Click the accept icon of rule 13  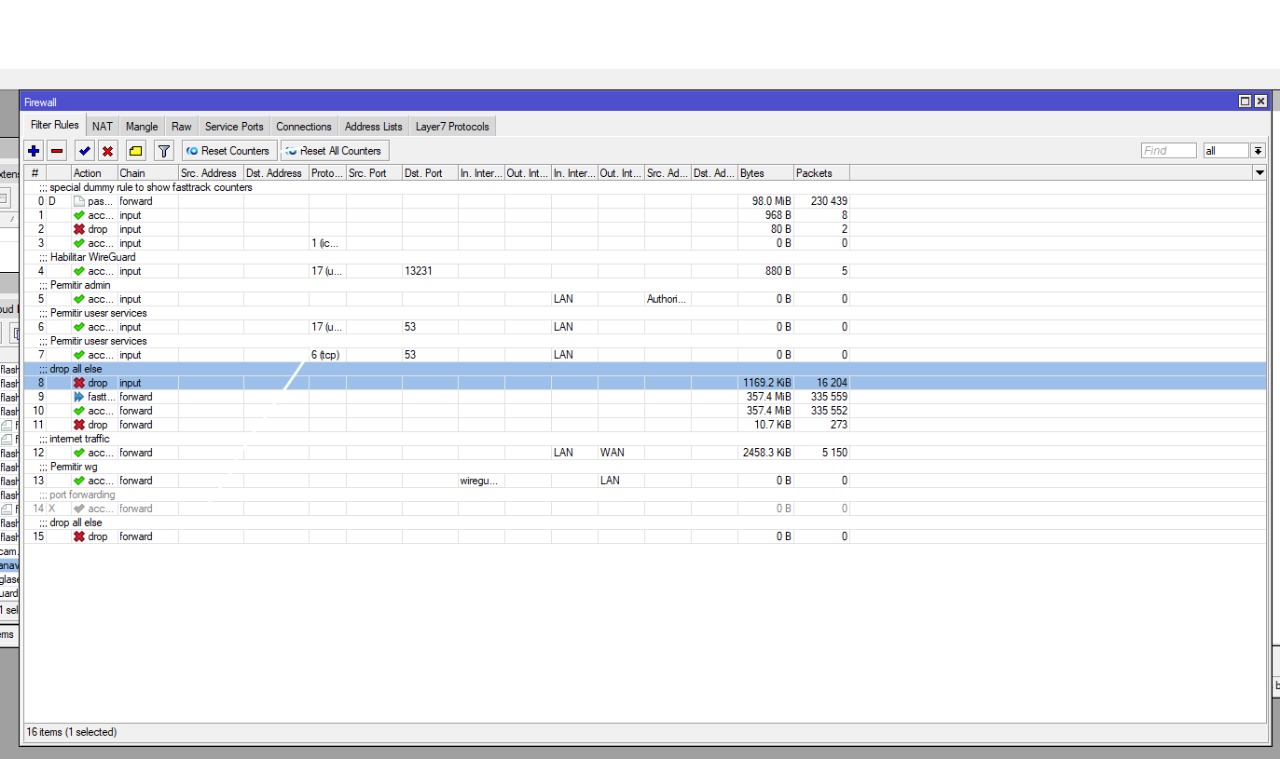79,481
